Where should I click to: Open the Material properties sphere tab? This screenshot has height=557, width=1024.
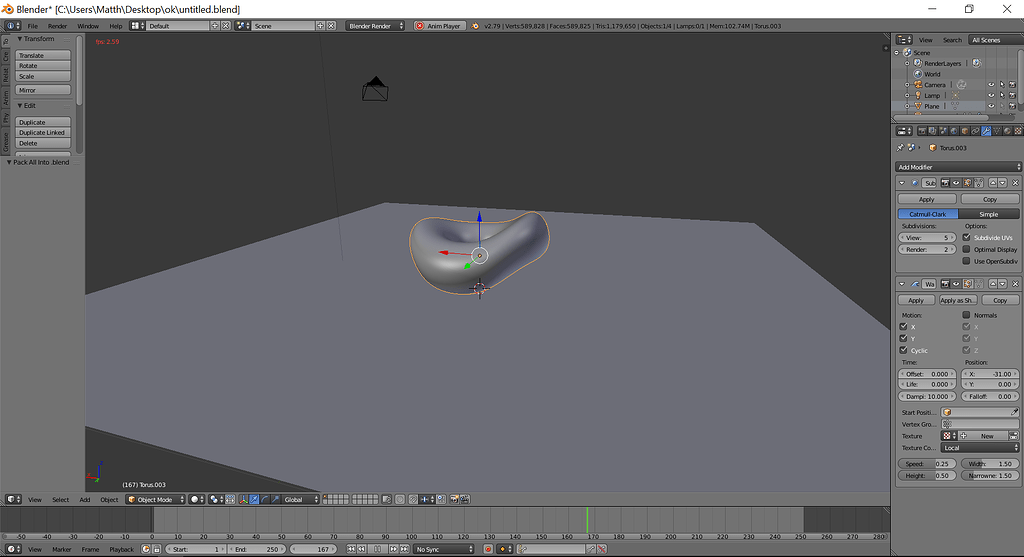click(1007, 131)
